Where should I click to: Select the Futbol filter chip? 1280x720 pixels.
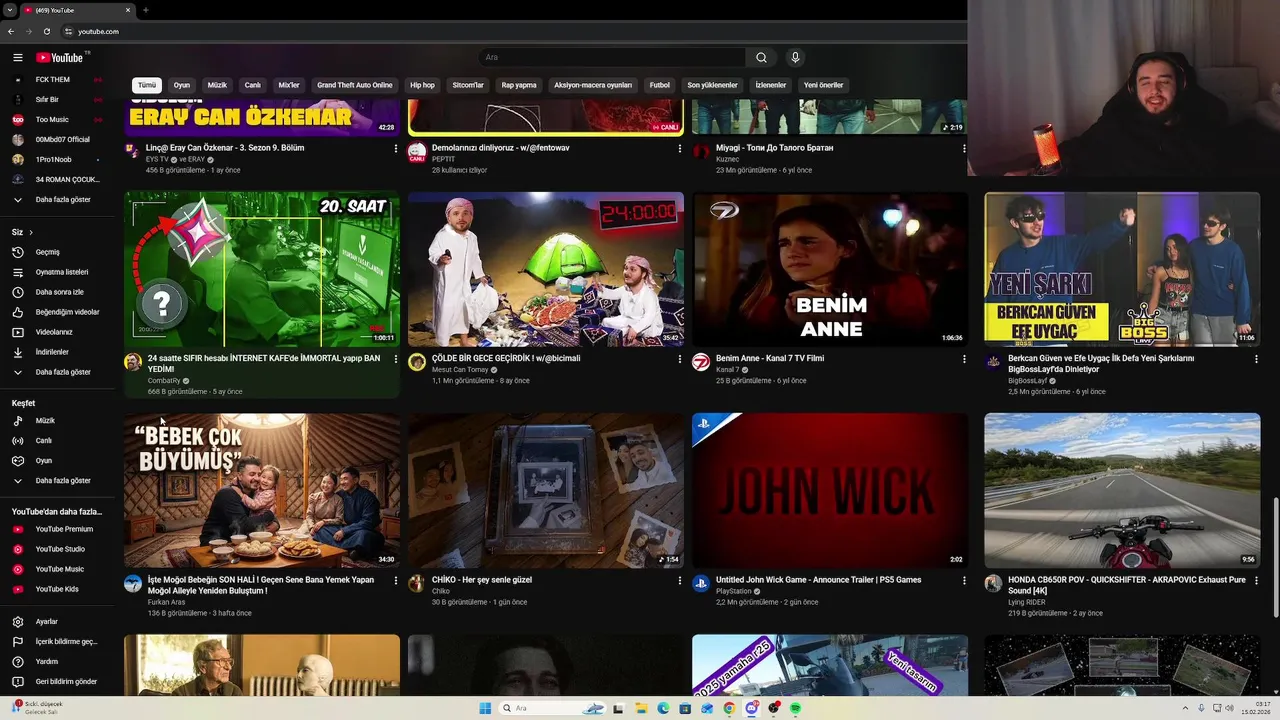(x=660, y=85)
